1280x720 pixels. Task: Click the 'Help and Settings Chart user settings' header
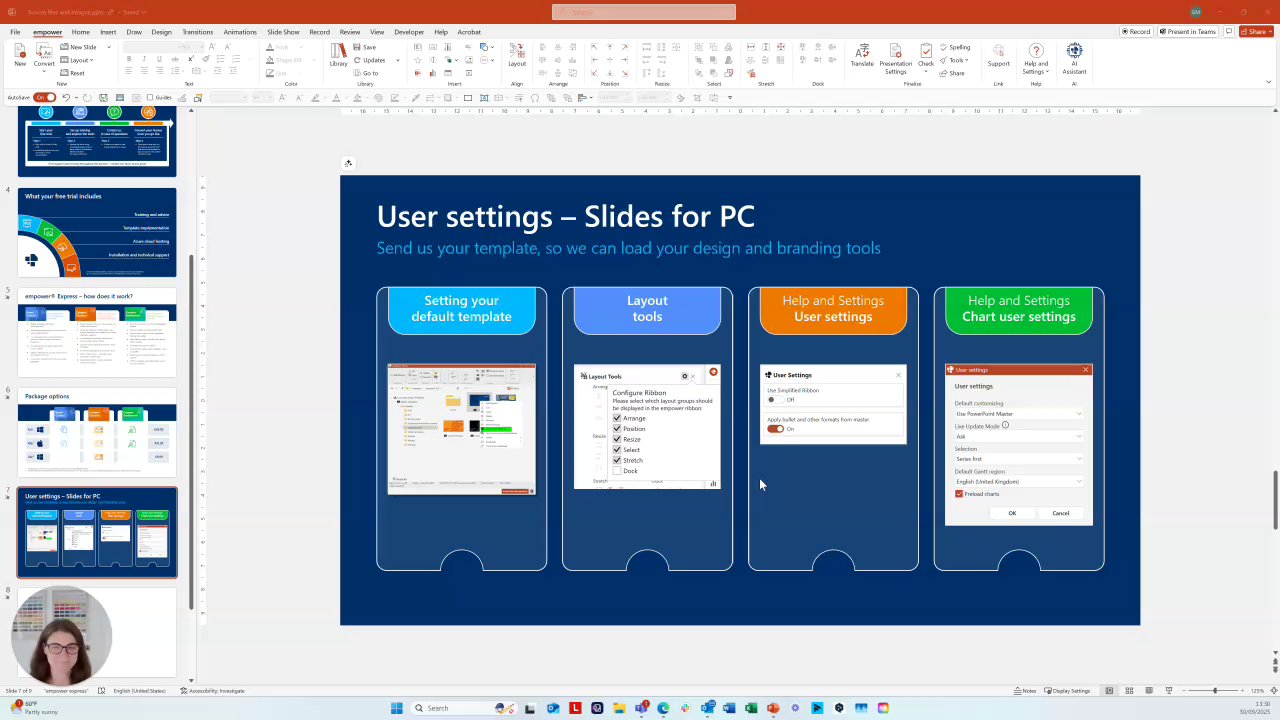(1019, 309)
